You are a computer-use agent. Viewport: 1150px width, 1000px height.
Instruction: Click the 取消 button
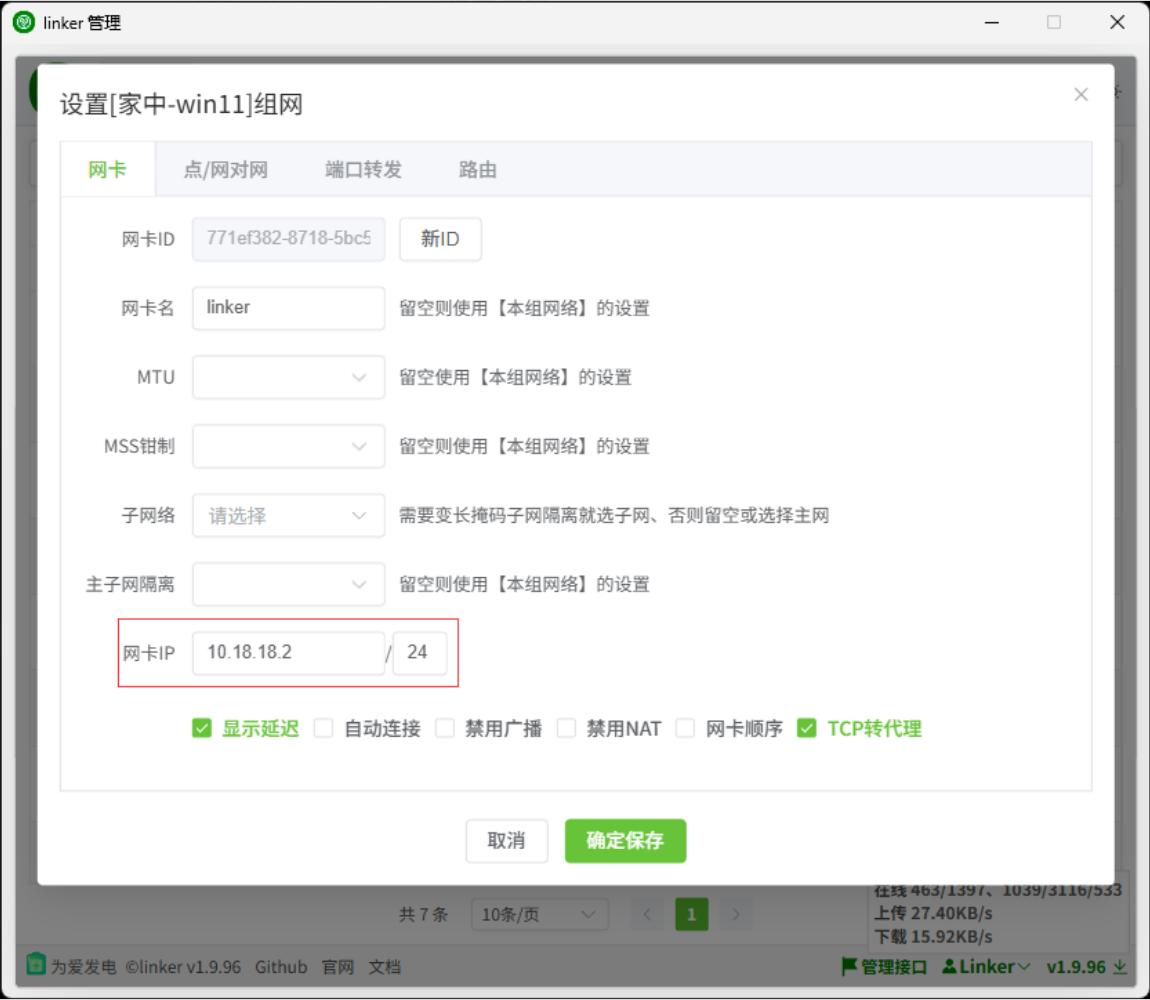[507, 841]
